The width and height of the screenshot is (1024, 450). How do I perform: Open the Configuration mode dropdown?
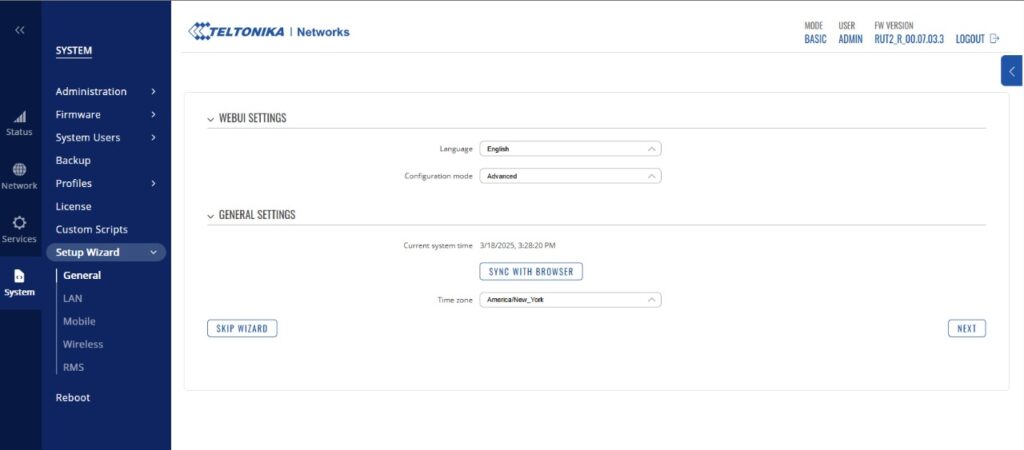[570, 176]
